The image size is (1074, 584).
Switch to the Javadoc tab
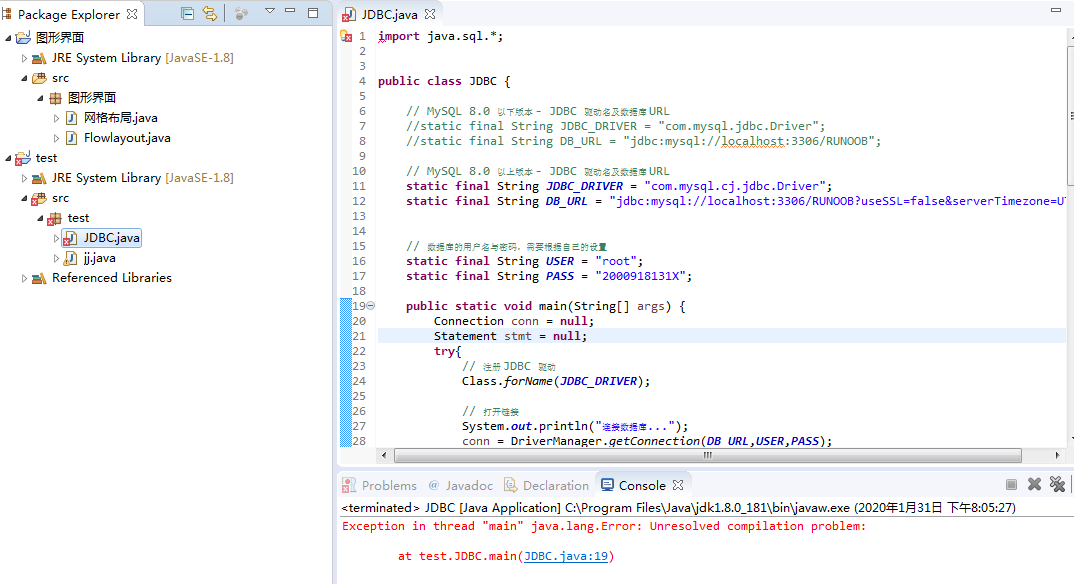click(460, 485)
